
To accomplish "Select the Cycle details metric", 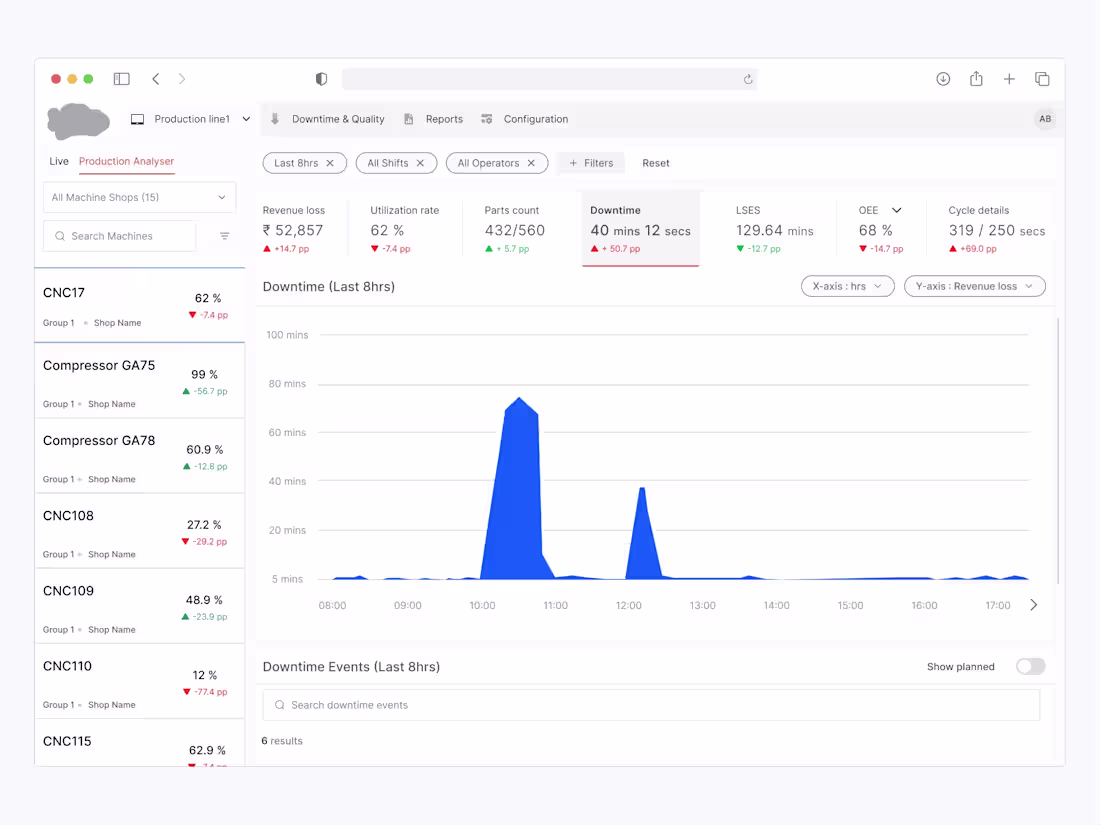I will click(x=996, y=229).
